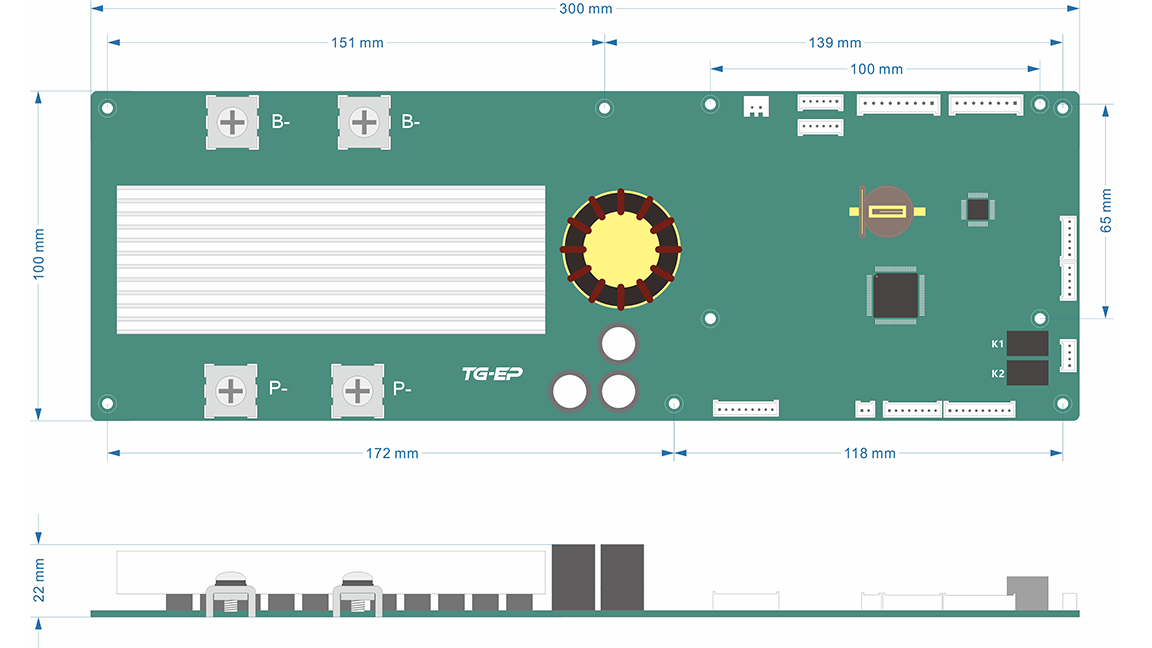Click the left B- terminal screw
The image size is (1152, 648).
click(x=232, y=123)
